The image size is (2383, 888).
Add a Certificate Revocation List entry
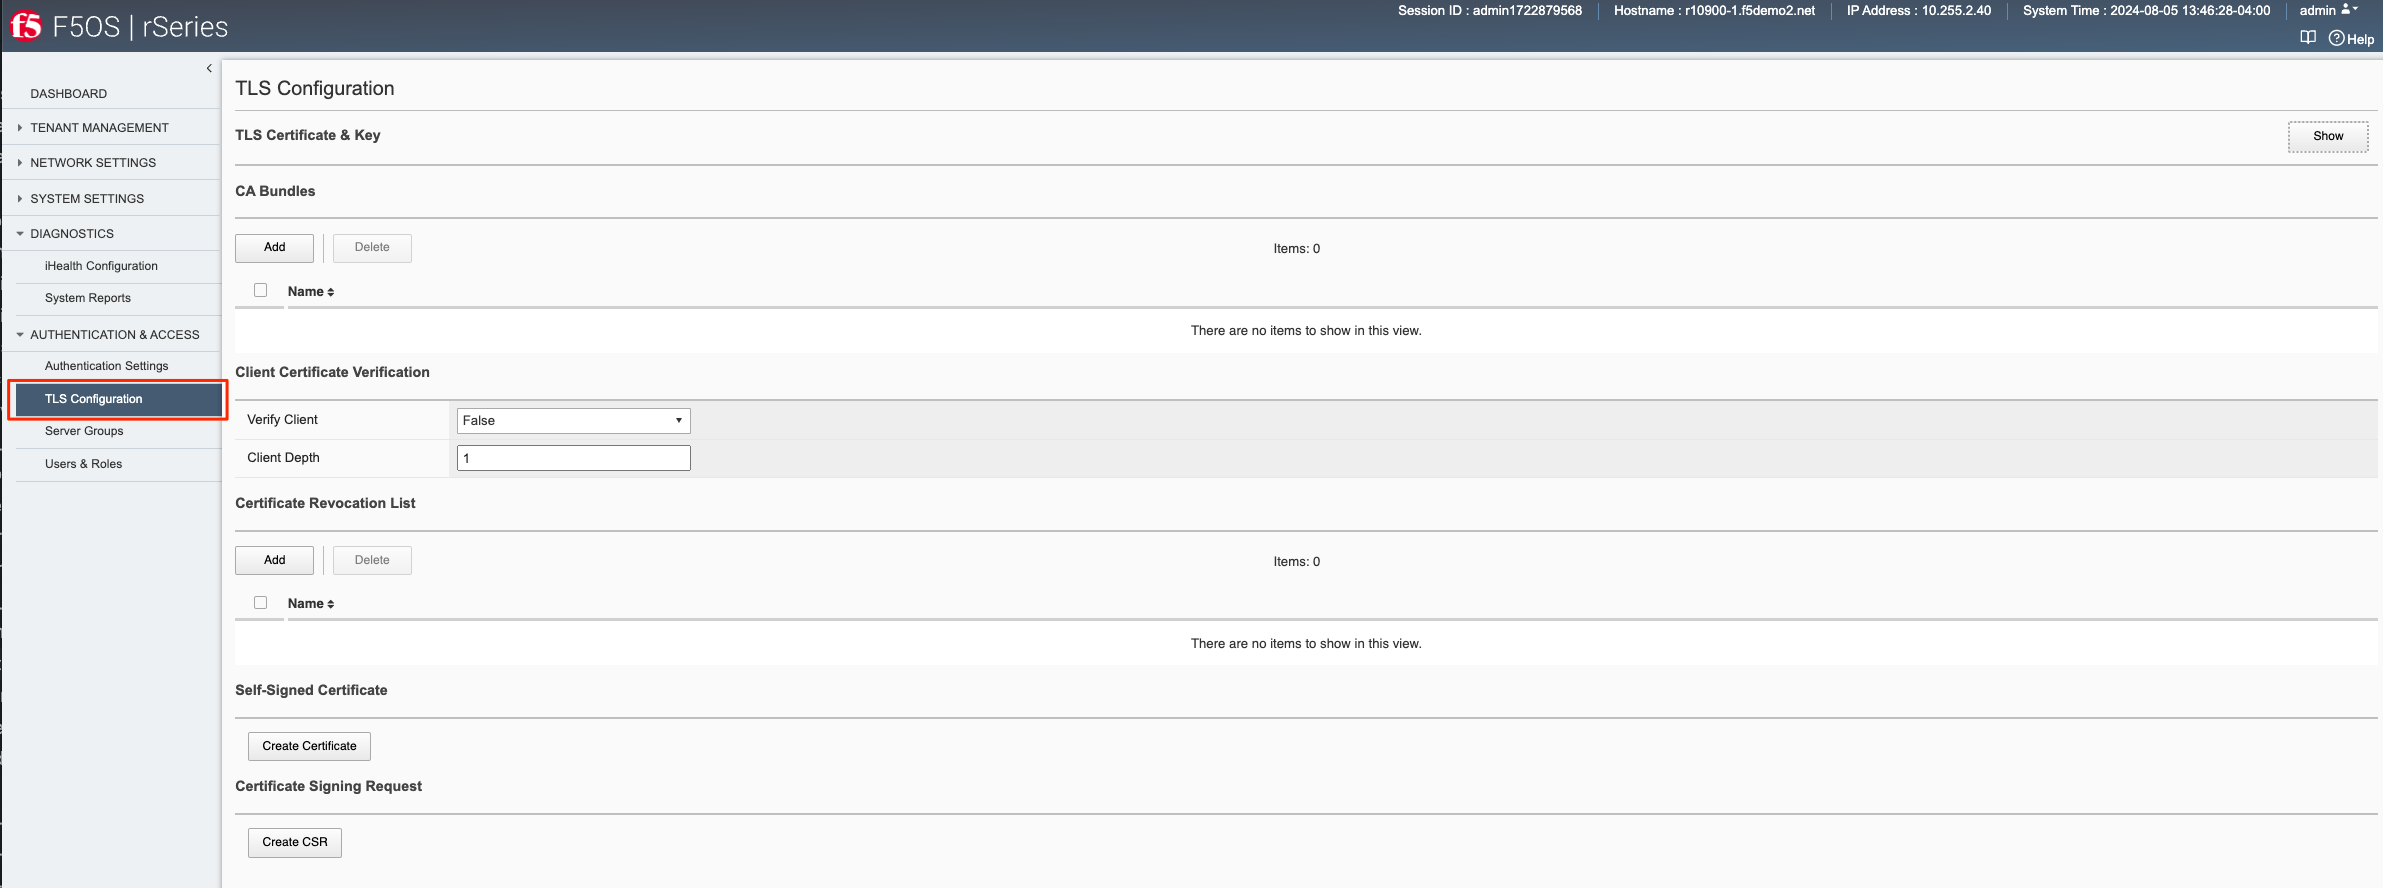coord(274,561)
